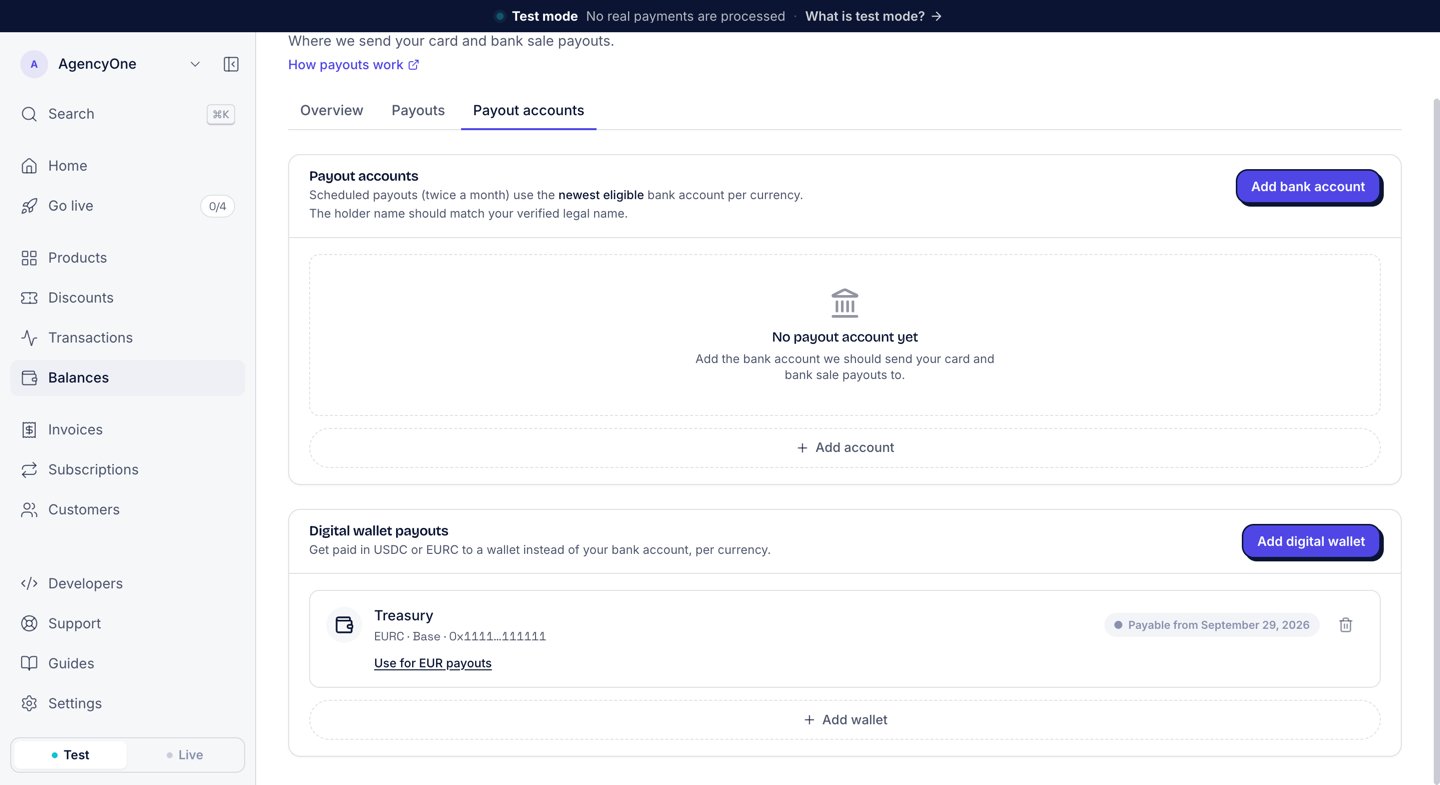Open Invoices in the sidebar
1440x785 pixels.
[127, 430]
